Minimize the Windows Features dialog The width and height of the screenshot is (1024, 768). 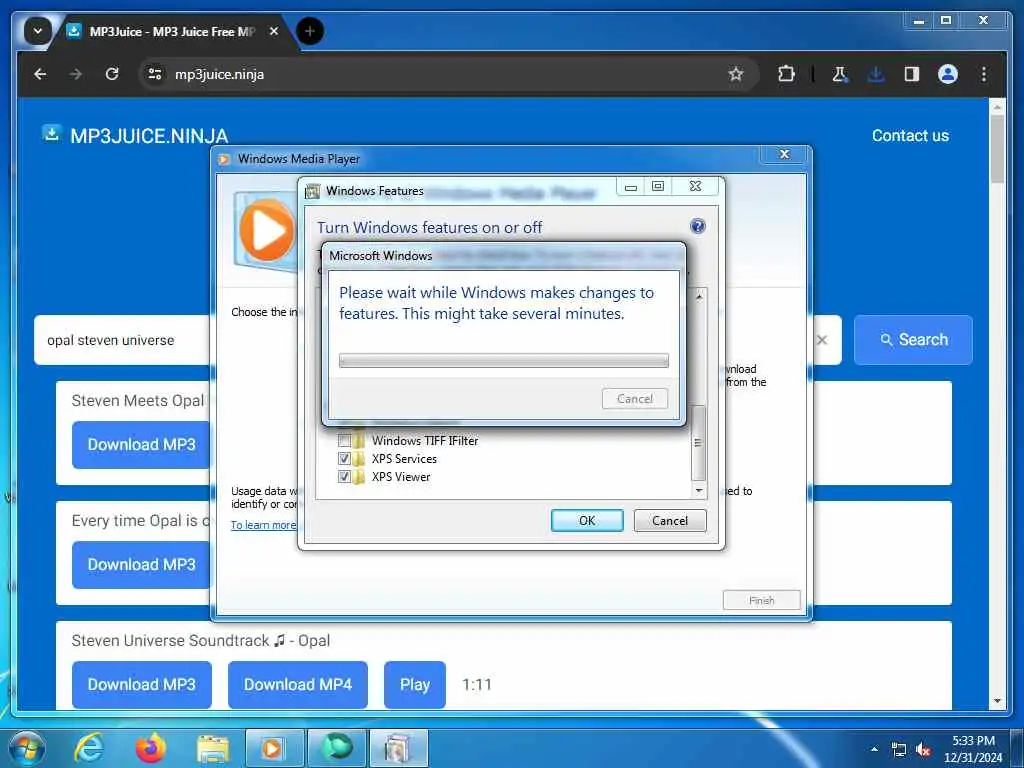pyautogui.click(x=630, y=187)
